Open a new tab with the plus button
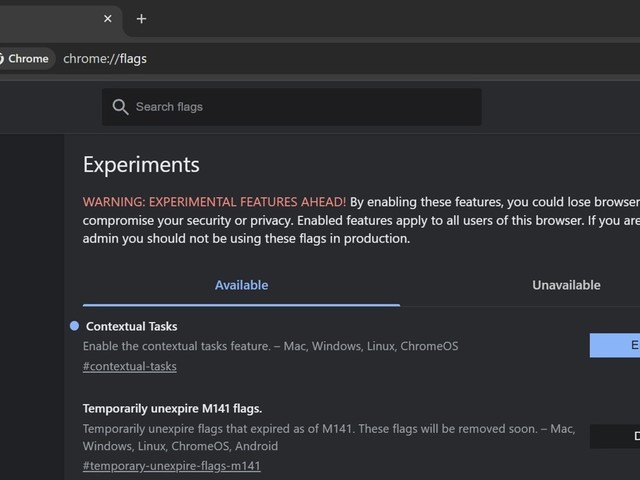This screenshot has width=640, height=480. [141, 19]
